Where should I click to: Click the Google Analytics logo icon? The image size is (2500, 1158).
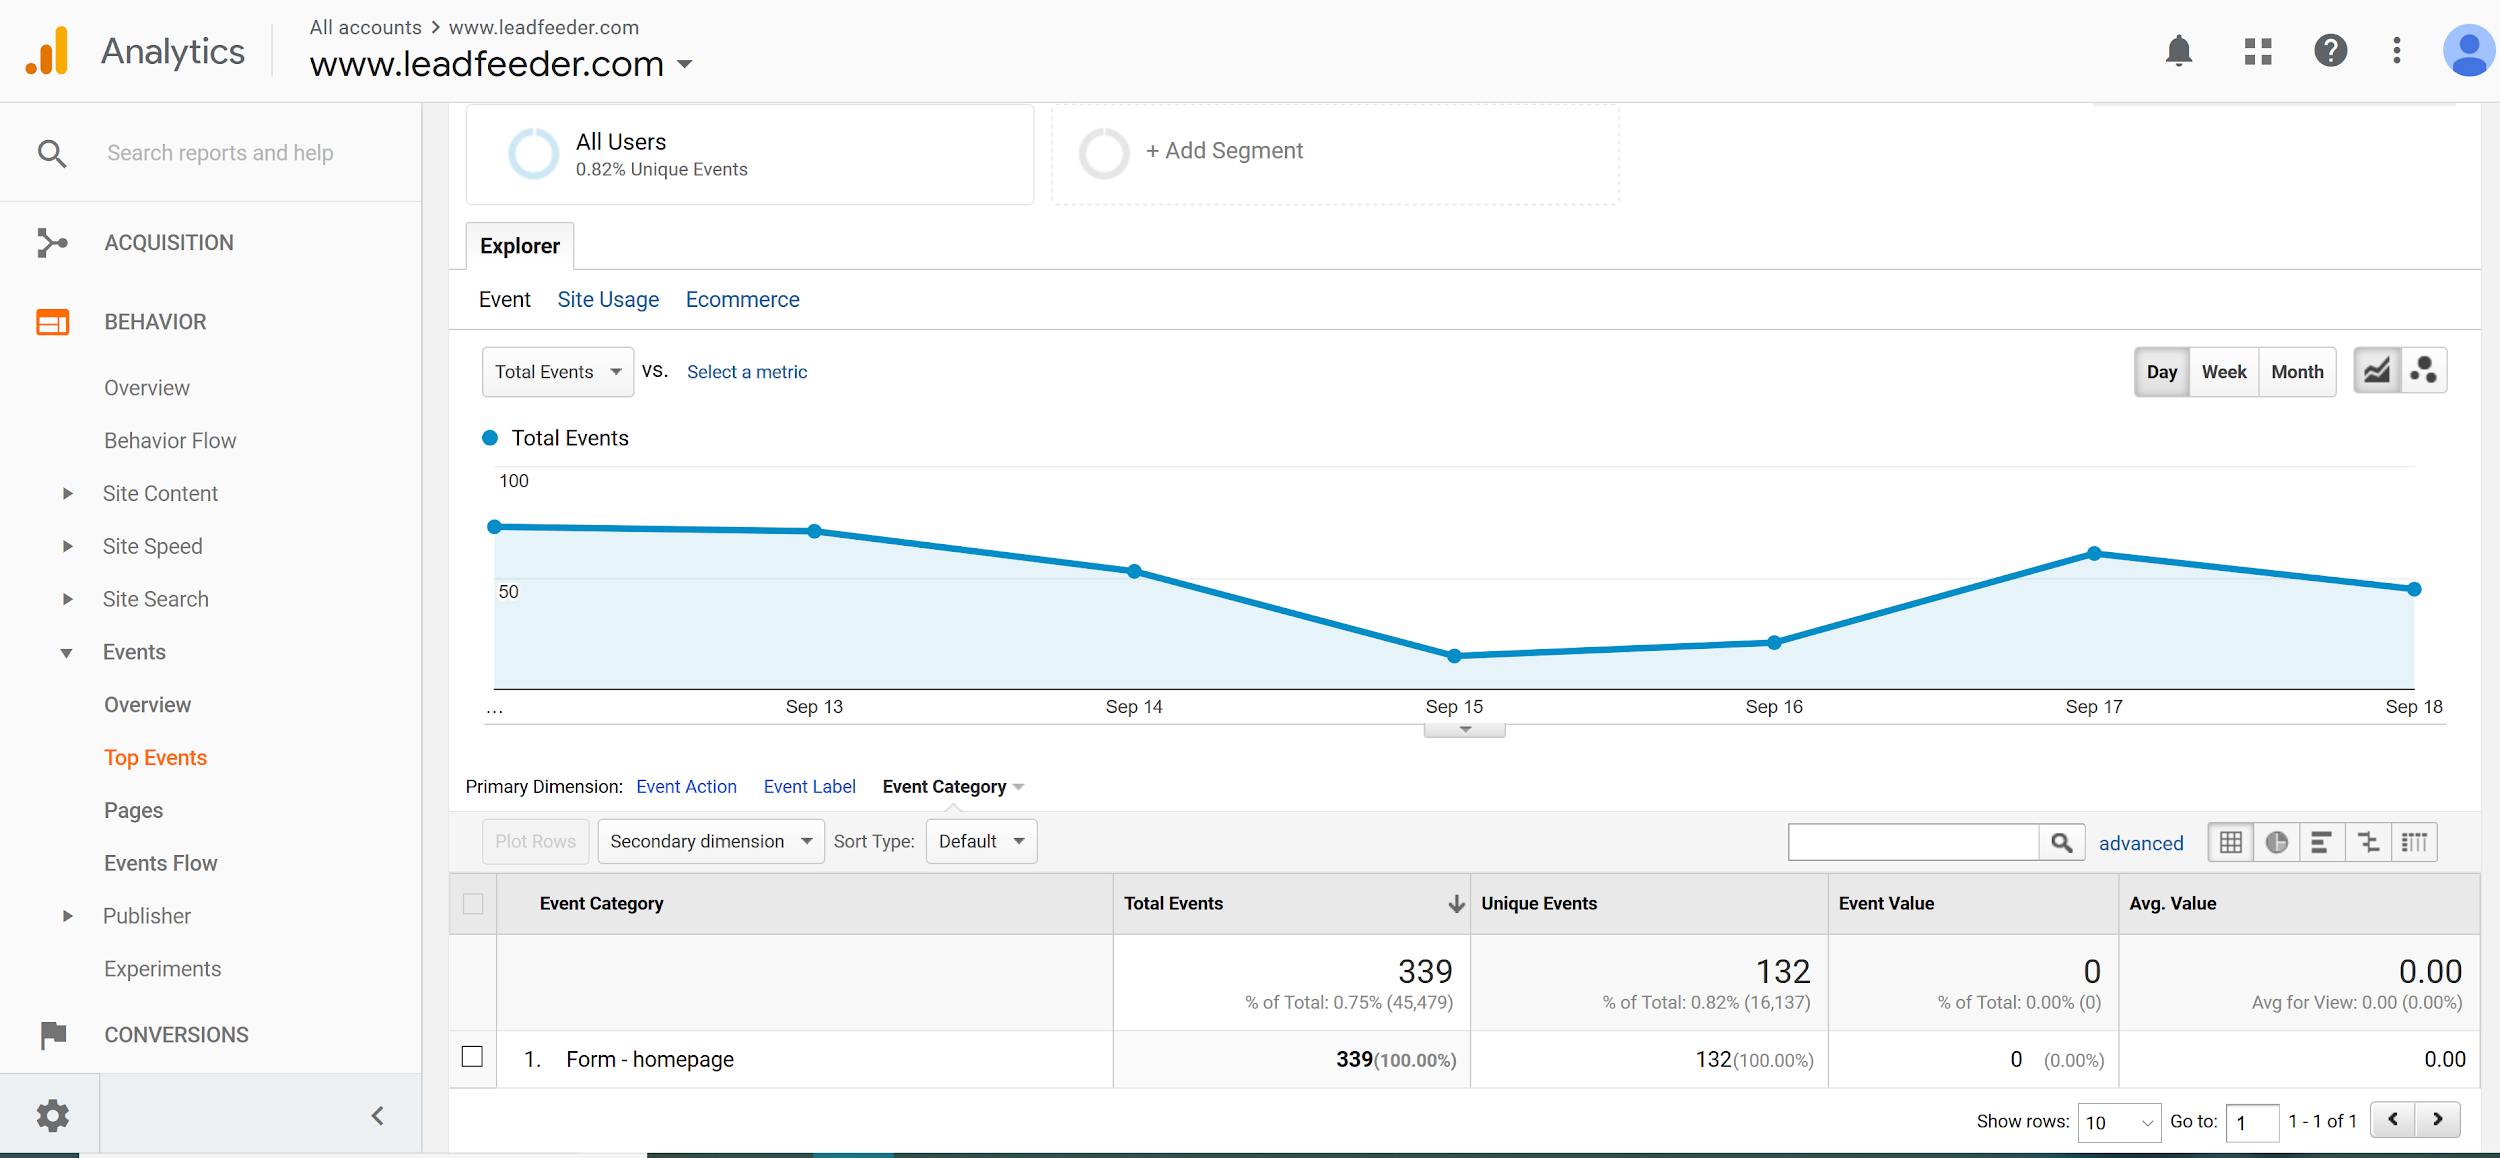(47, 51)
